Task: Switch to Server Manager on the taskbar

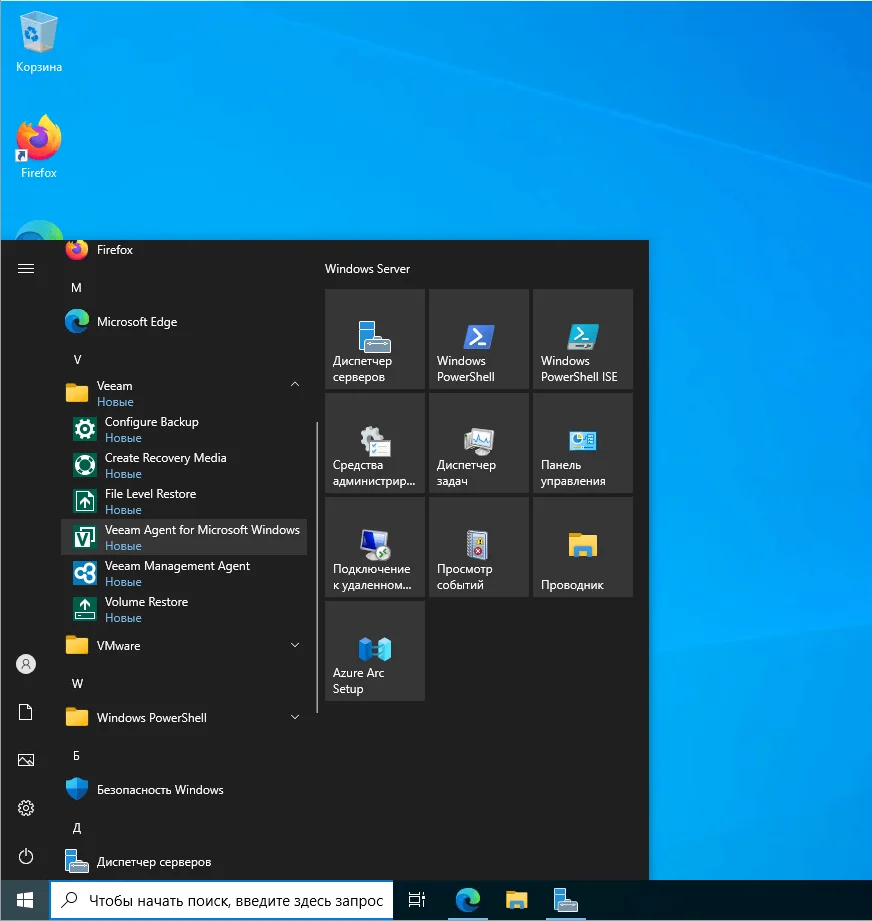Action: point(565,900)
